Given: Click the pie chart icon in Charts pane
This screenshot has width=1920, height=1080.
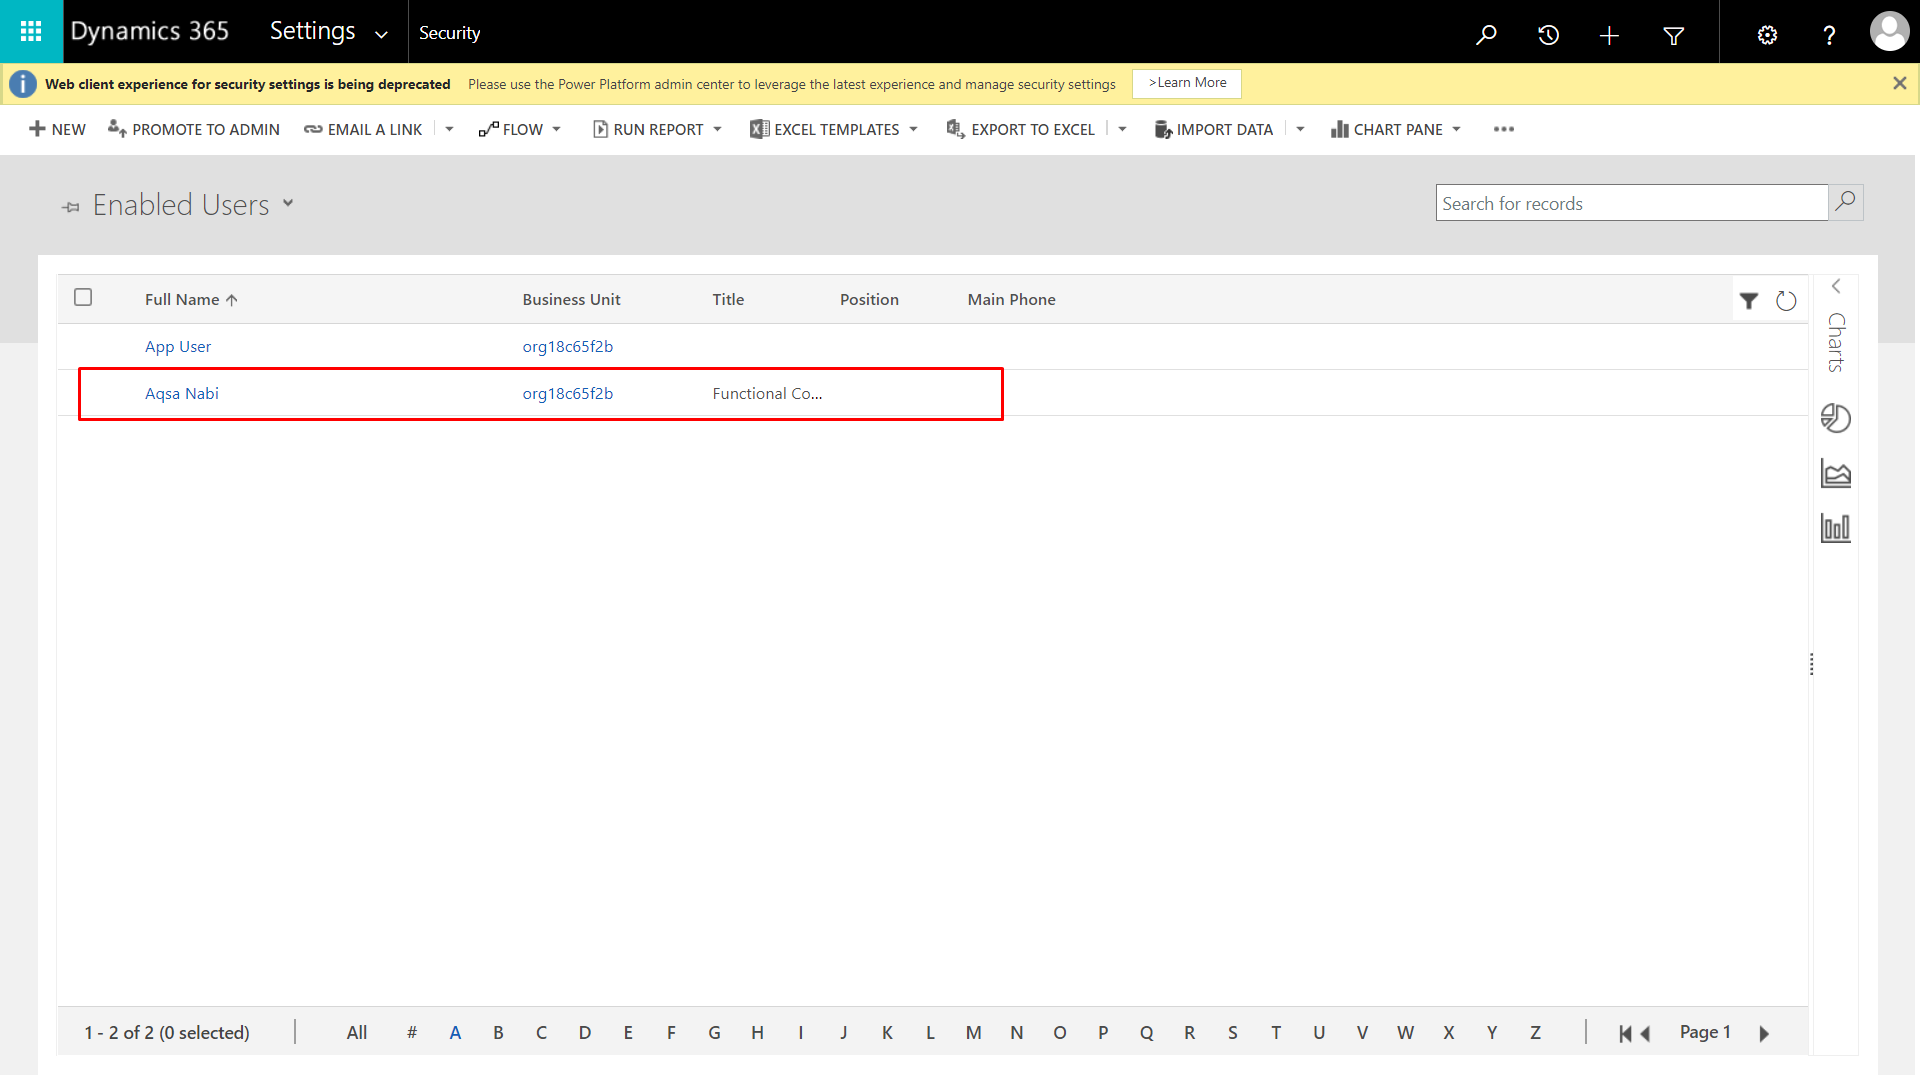Looking at the screenshot, I should pyautogui.click(x=1835, y=418).
